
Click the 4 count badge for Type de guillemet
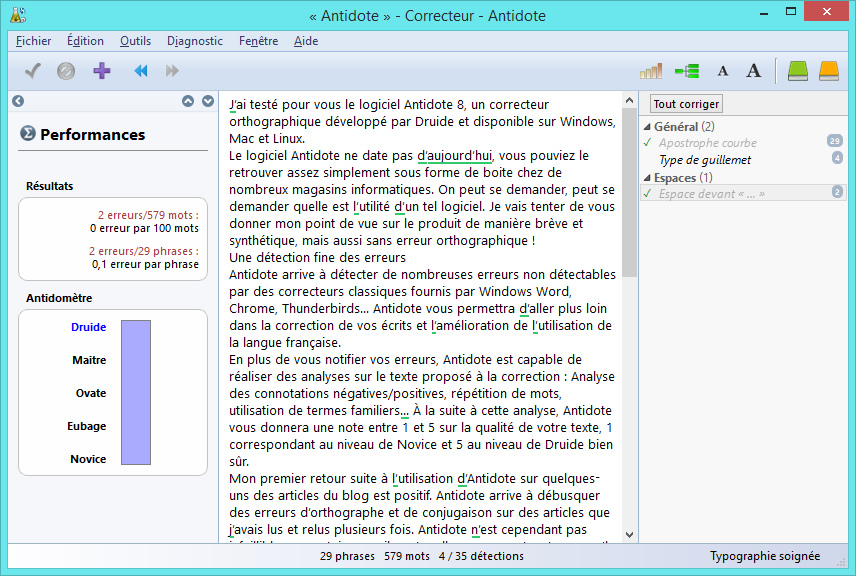click(837, 158)
